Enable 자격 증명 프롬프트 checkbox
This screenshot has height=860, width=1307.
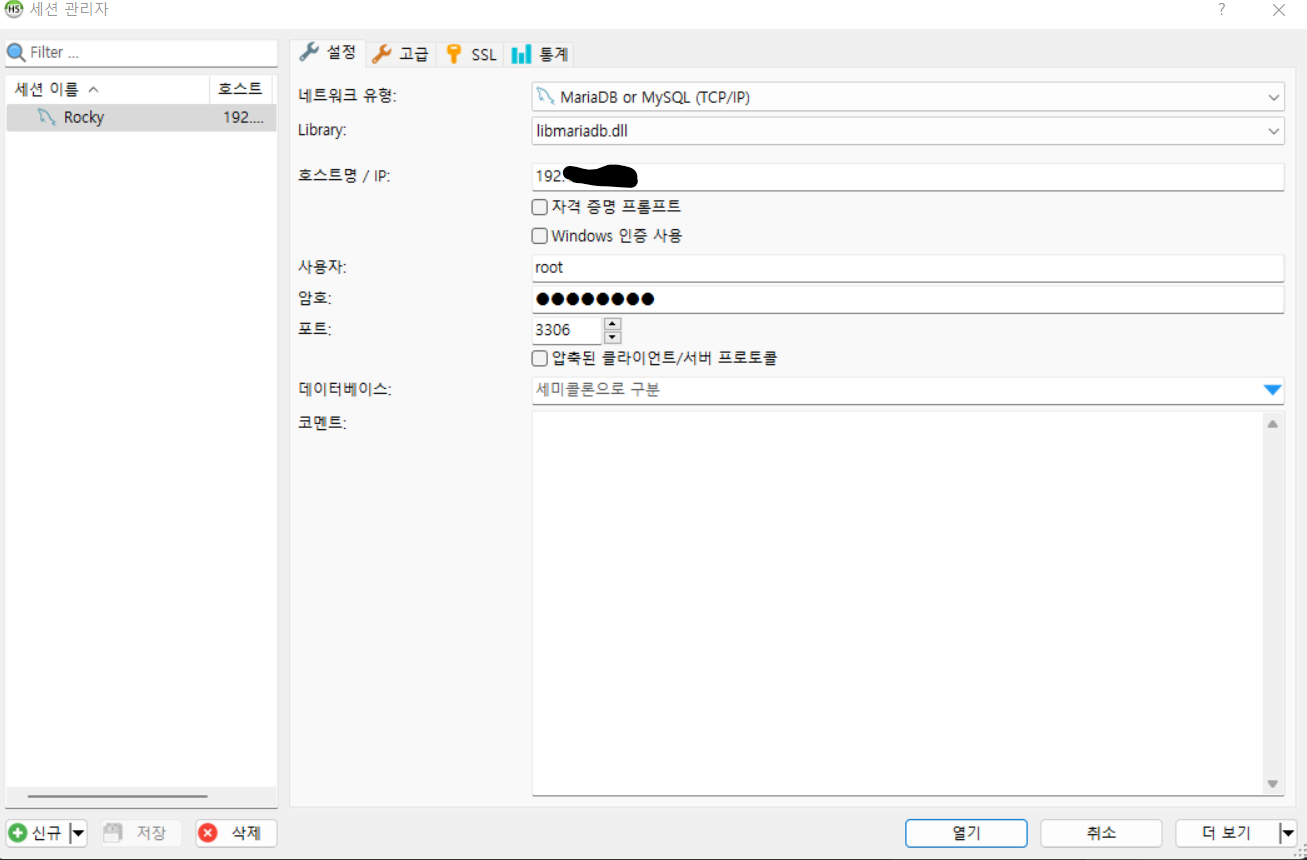pyautogui.click(x=539, y=207)
